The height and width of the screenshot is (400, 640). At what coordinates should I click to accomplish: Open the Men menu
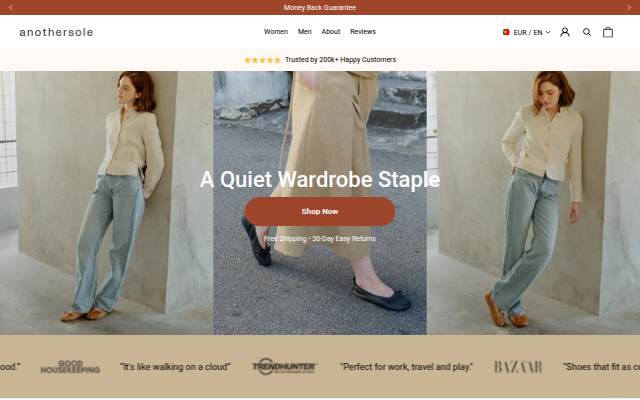point(304,31)
